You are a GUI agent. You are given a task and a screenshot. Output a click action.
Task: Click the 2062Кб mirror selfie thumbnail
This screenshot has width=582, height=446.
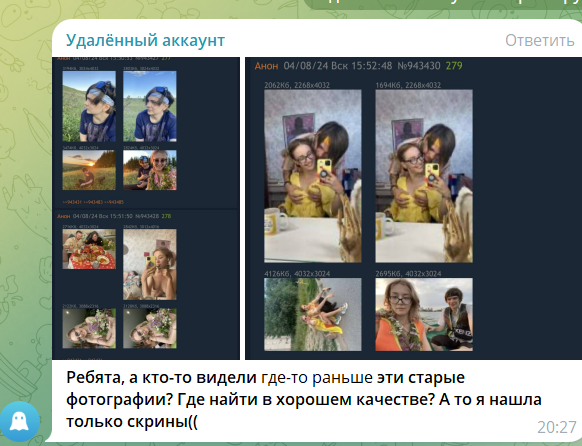[313, 176]
